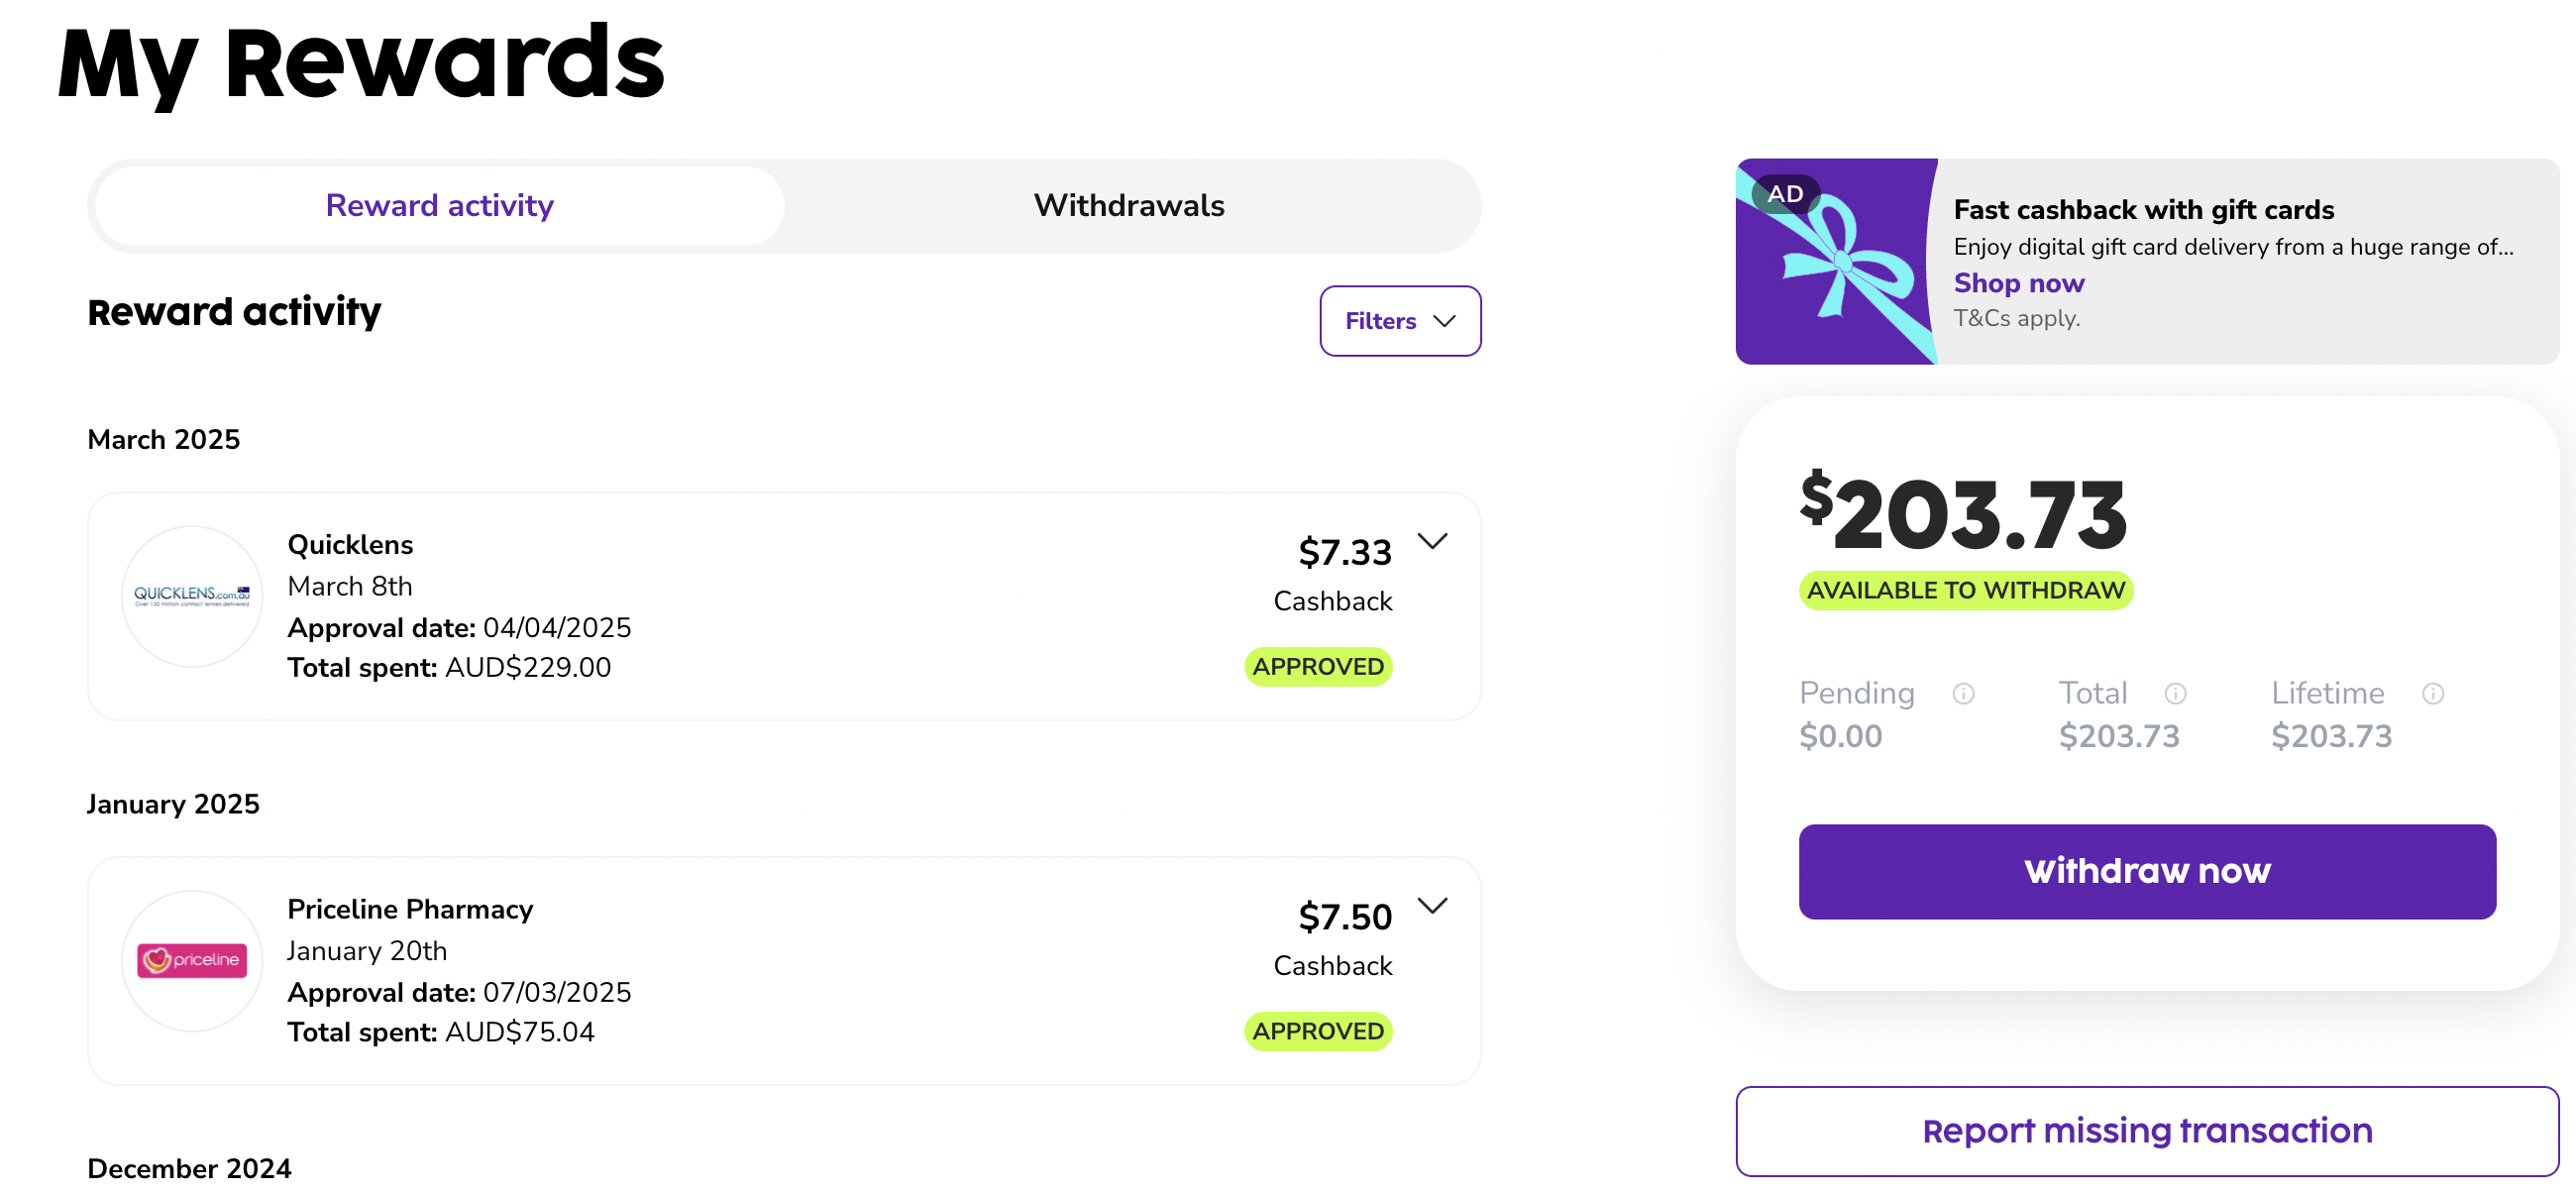The image size is (2576, 1193).
Task: Expand the Quicklens cashback entry chevron
Action: click(x=1432, y=541)
